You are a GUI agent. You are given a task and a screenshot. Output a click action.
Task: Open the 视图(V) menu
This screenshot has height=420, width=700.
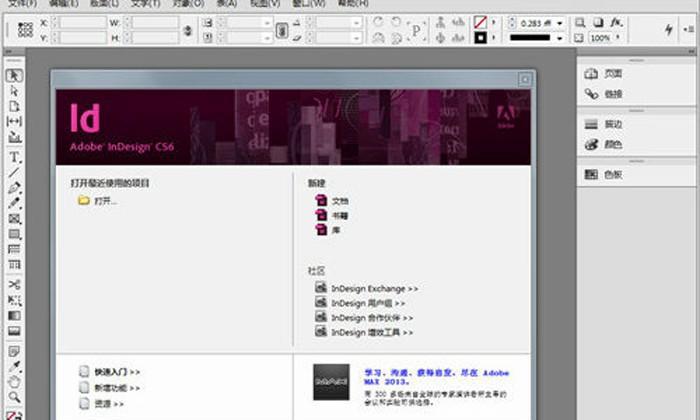tap(265, 4)
